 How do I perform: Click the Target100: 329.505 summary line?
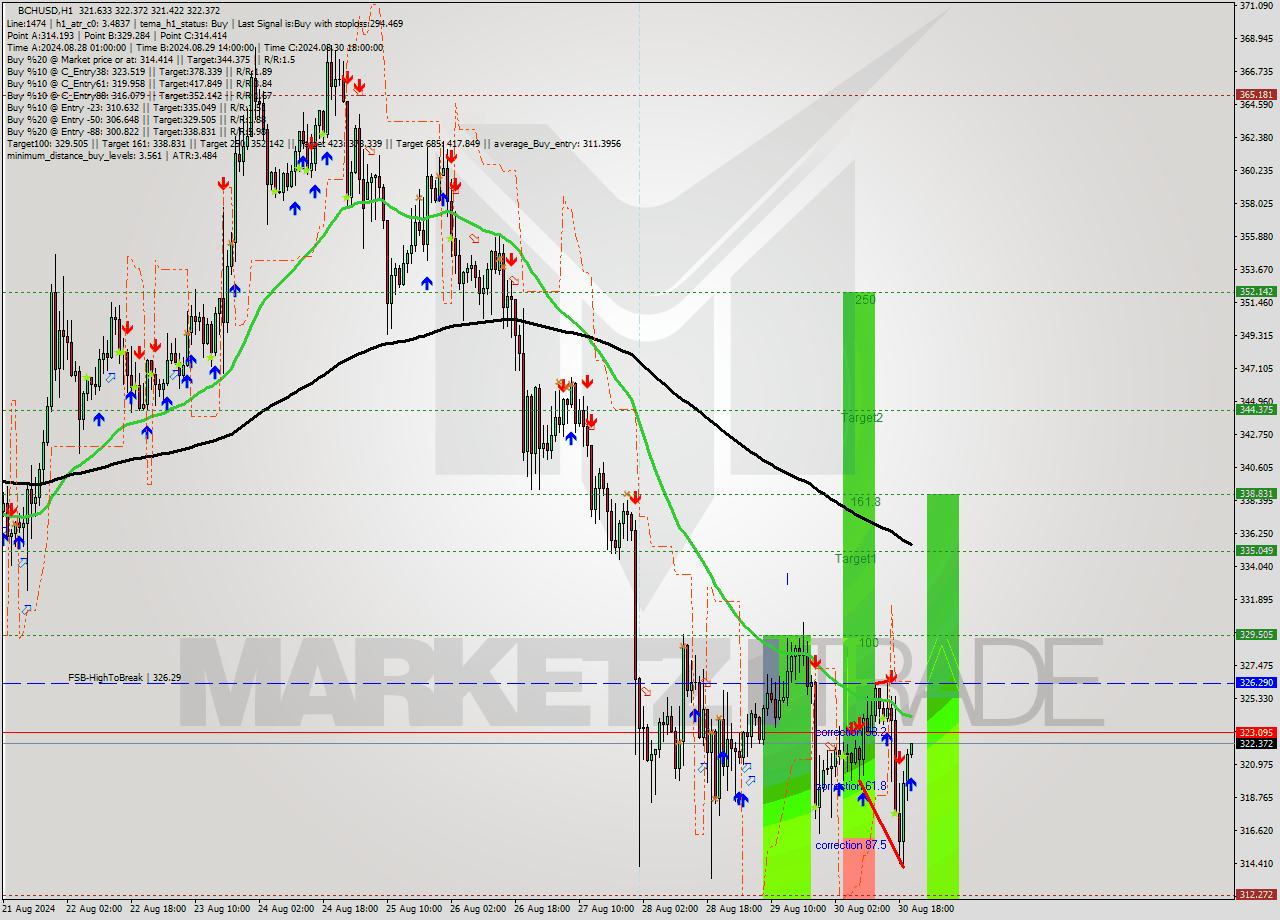pos(313,143)
